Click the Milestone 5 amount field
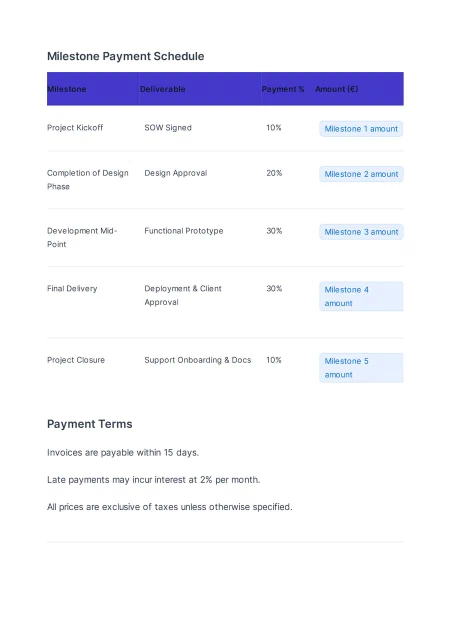 pyautogui.click(x=361, y=367)
